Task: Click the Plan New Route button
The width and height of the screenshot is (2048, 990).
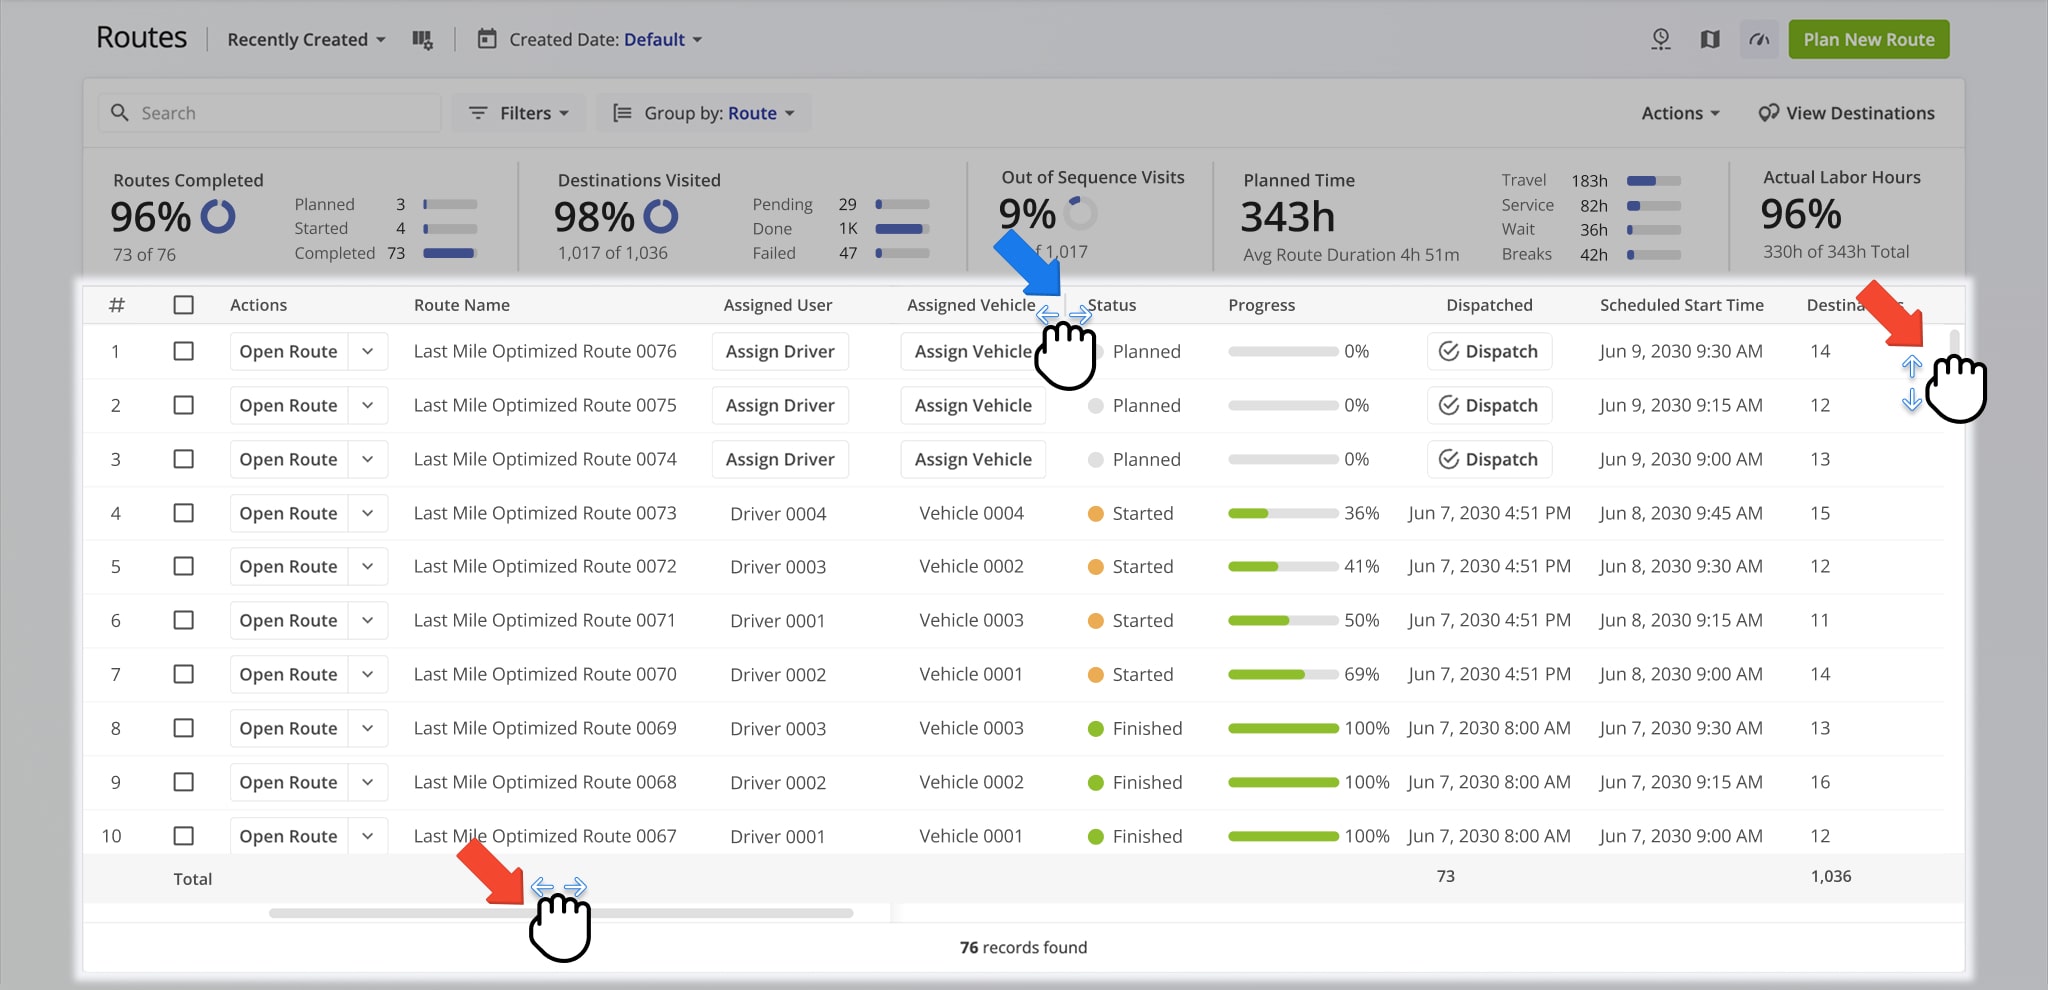Action: (1869, 39)
